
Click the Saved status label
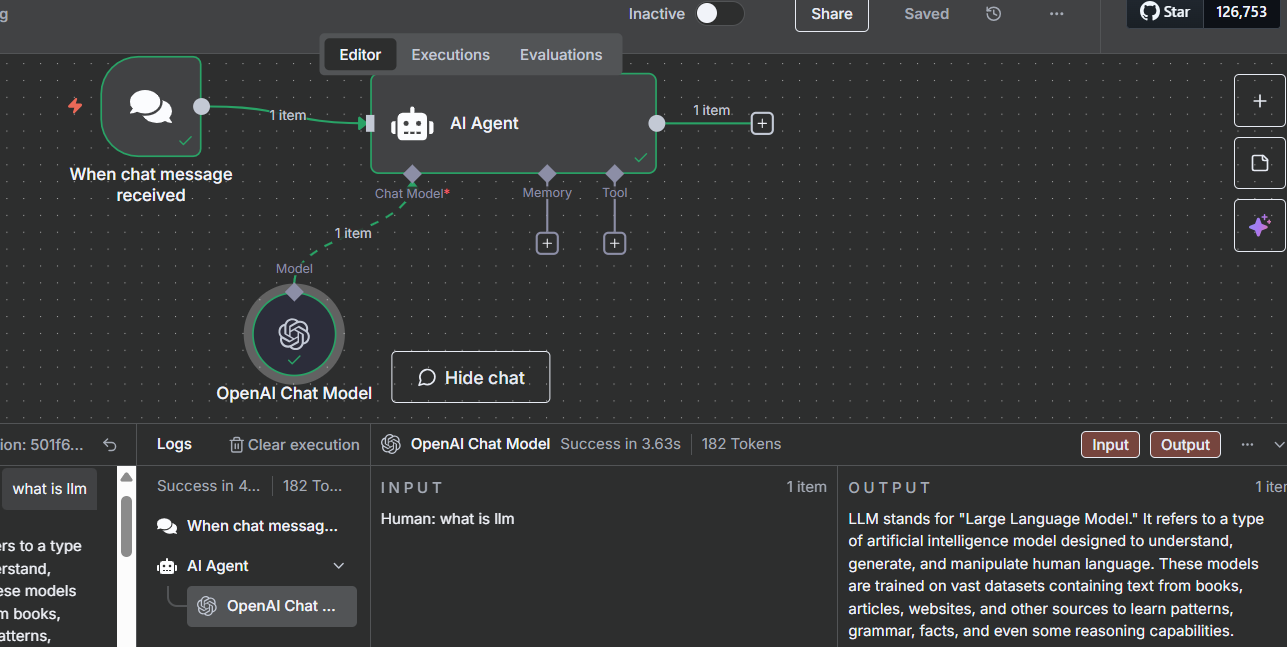pyautogui.click(x=927, y=14)
